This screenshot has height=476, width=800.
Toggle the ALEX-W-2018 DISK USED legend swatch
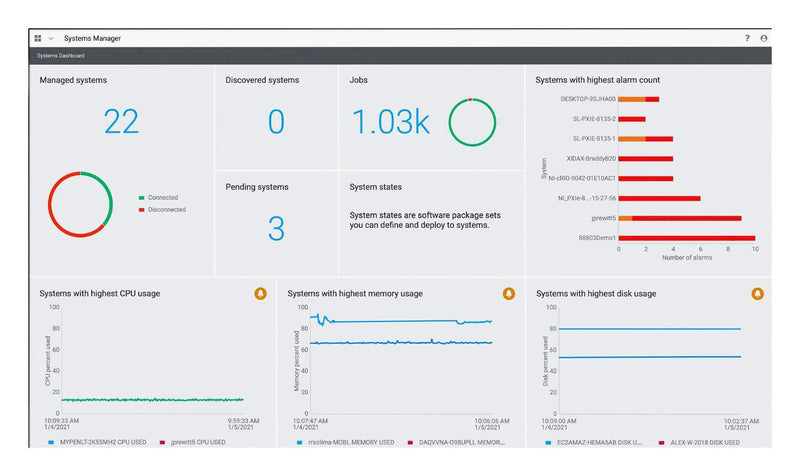pyautogui.click(x=661, y=442)
